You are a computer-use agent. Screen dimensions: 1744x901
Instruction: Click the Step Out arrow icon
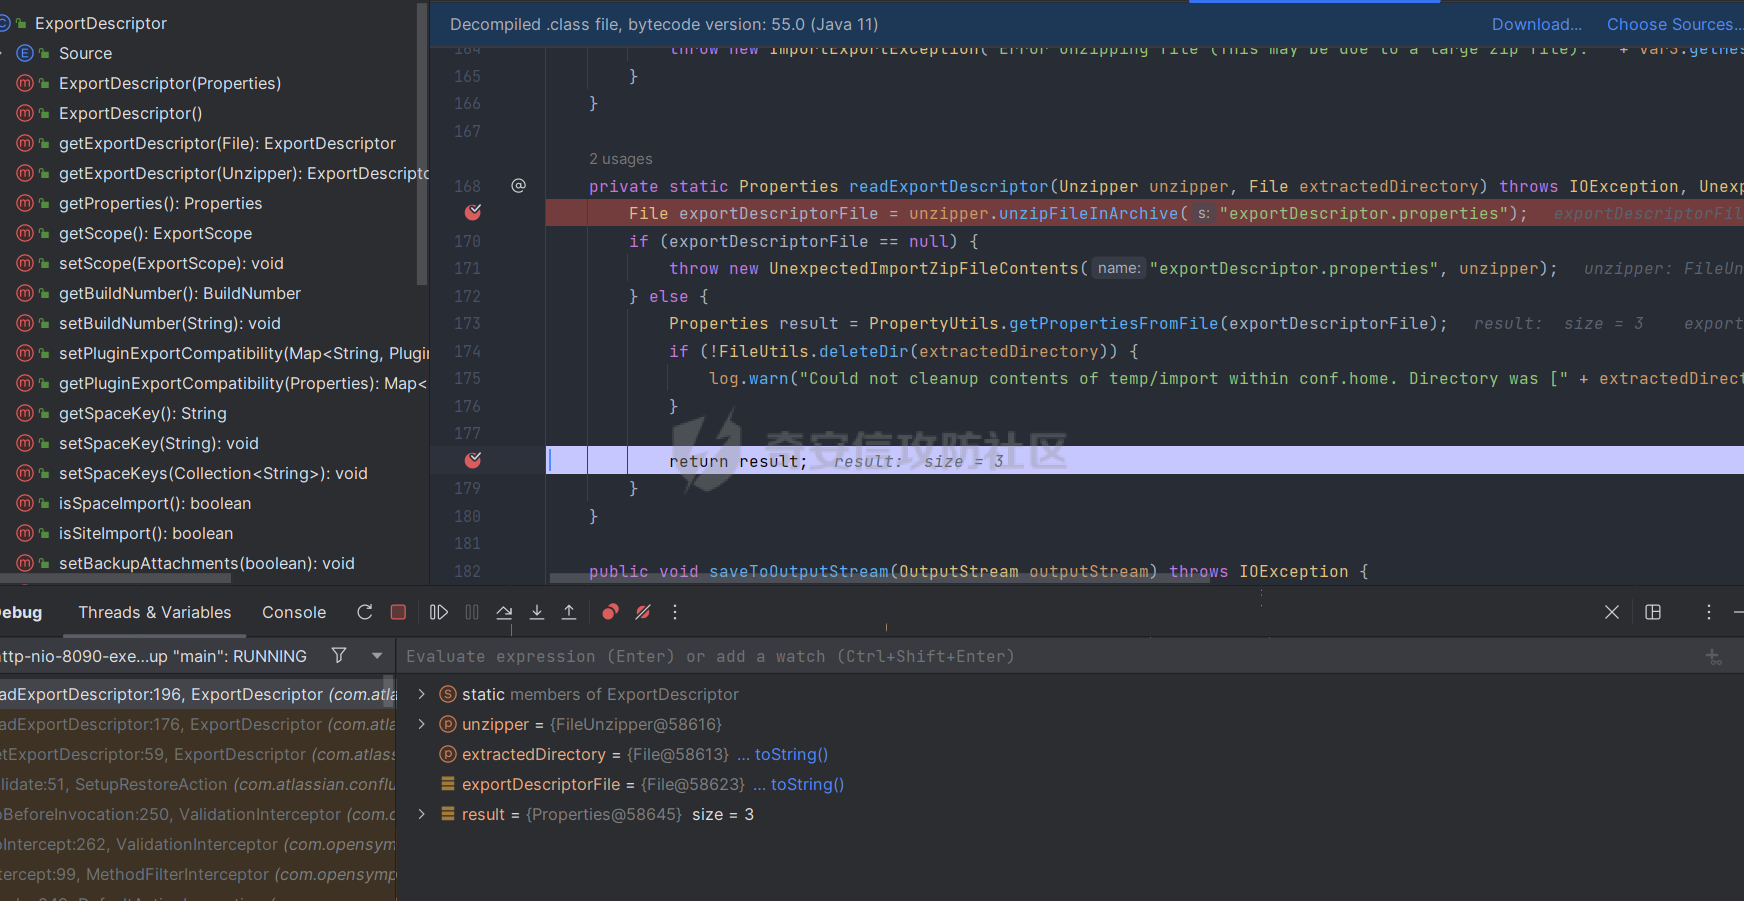[569, 612]
